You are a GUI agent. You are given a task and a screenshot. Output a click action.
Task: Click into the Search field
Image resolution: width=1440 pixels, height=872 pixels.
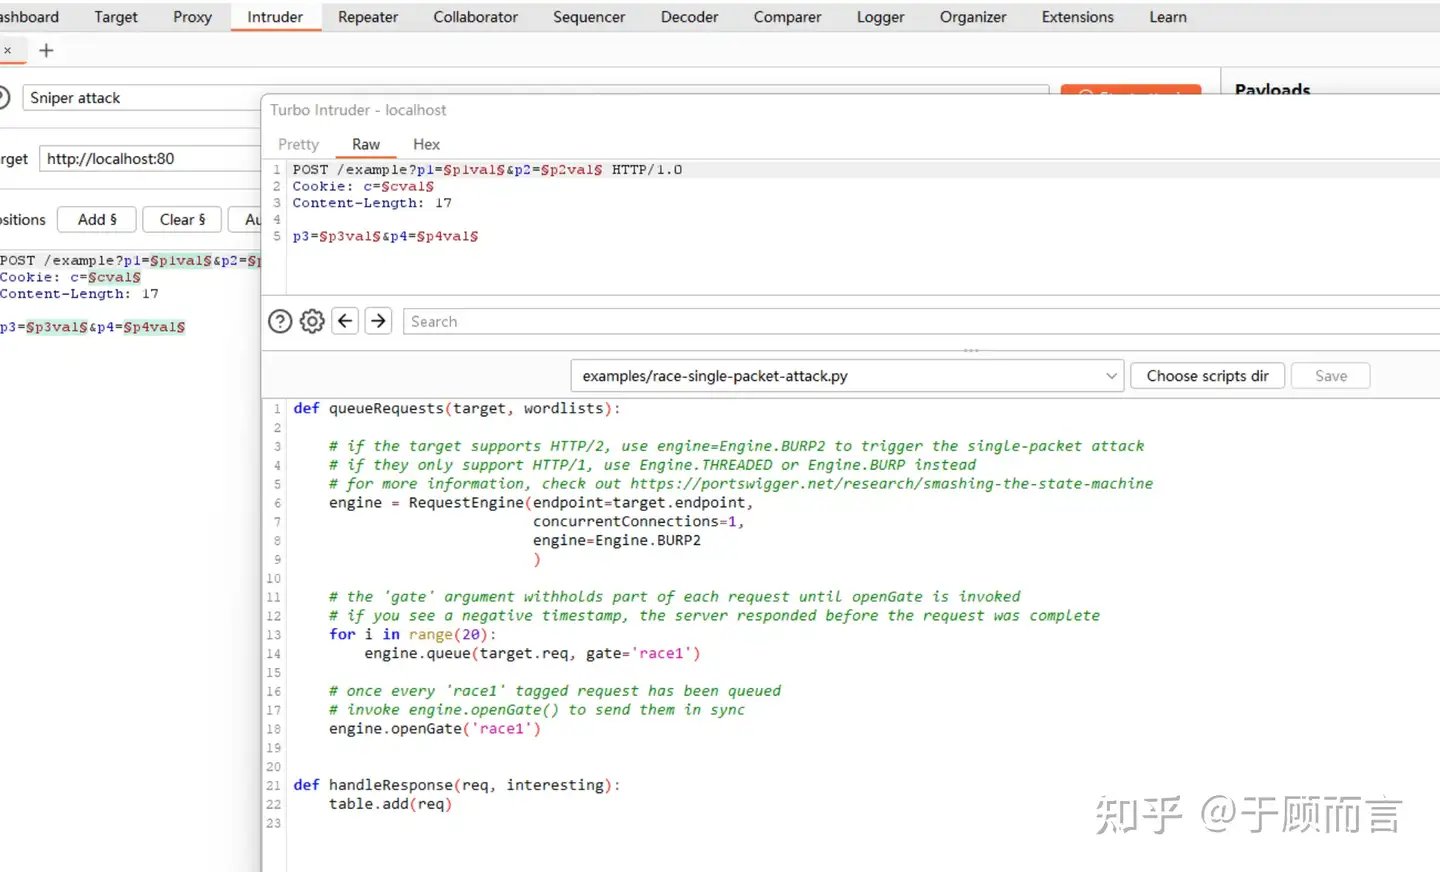pyautogui.click(x=920, y=321)
